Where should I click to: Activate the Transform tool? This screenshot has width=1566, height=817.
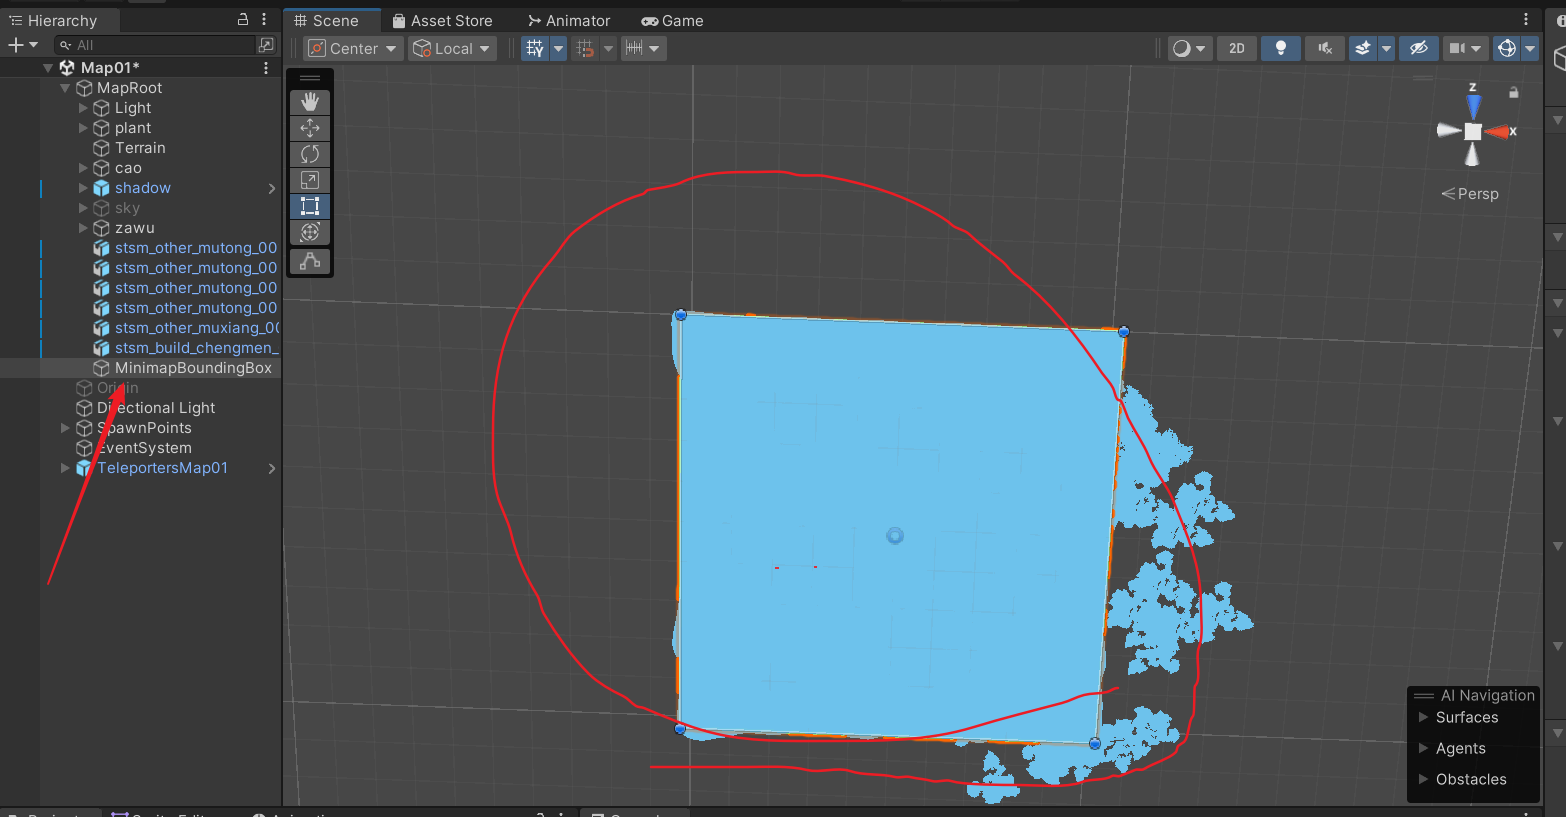310,232
